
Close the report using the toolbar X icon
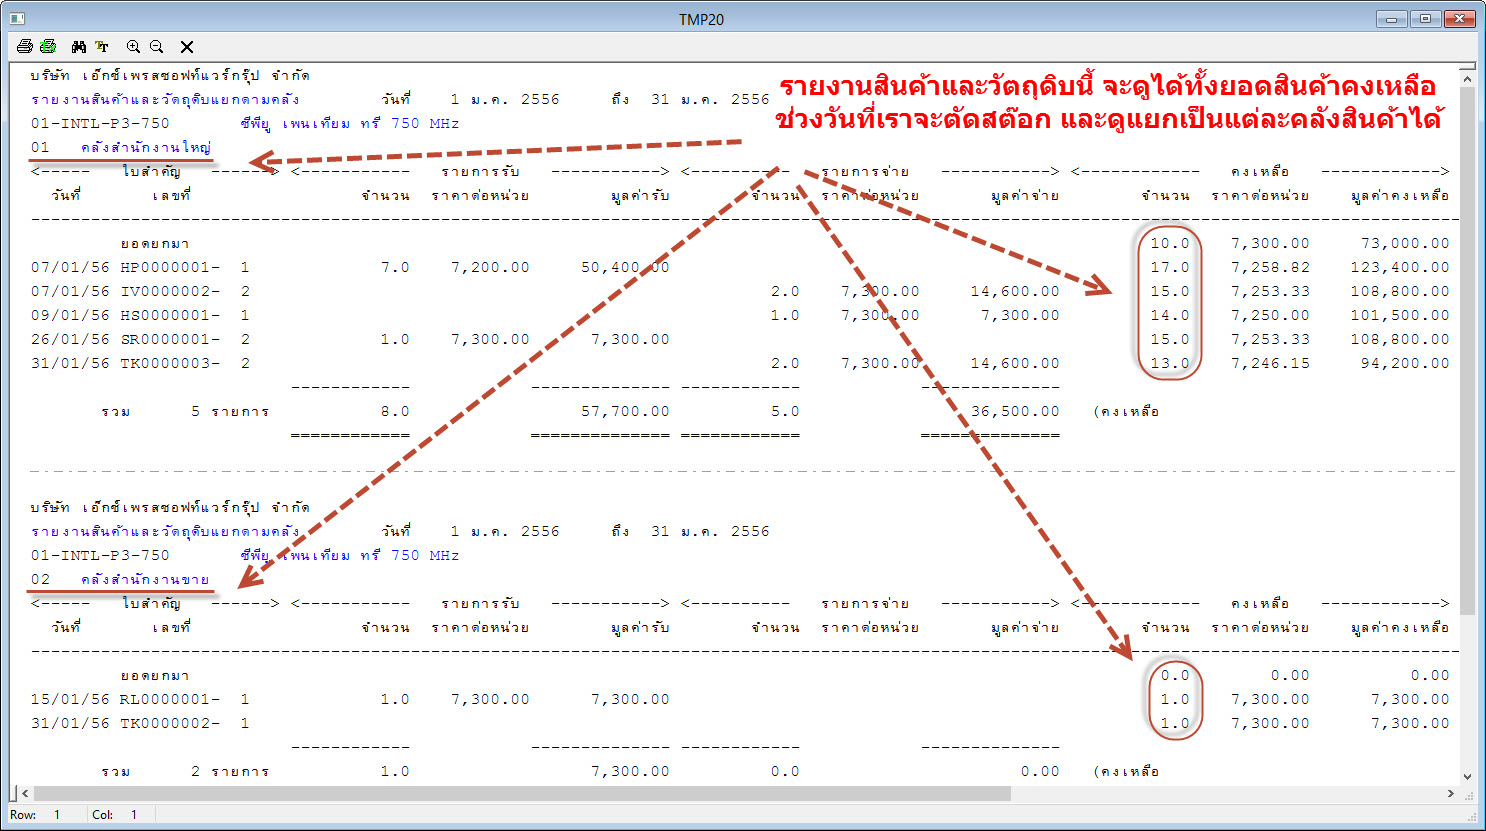click(187, 46)
